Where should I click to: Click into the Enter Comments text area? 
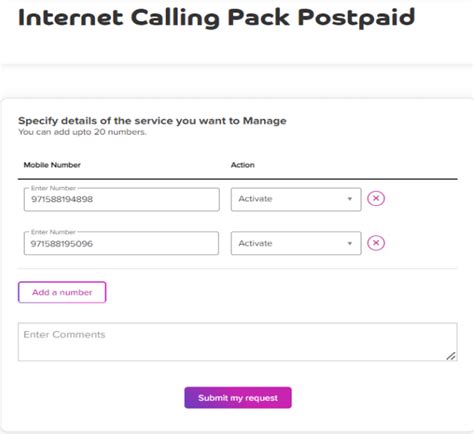coord(237,342)
